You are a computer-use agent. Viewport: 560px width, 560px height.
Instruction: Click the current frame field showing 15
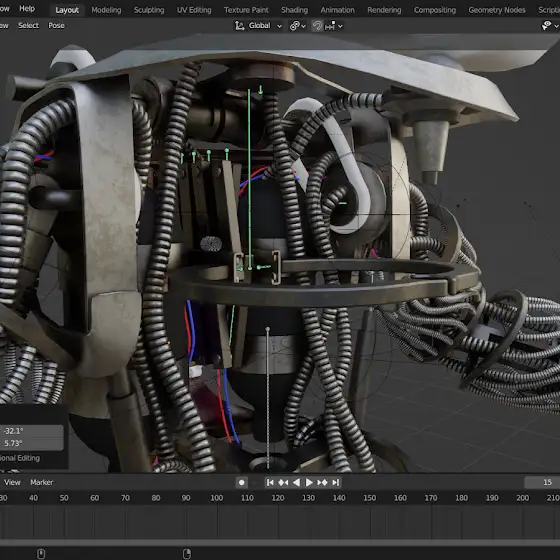542,482
